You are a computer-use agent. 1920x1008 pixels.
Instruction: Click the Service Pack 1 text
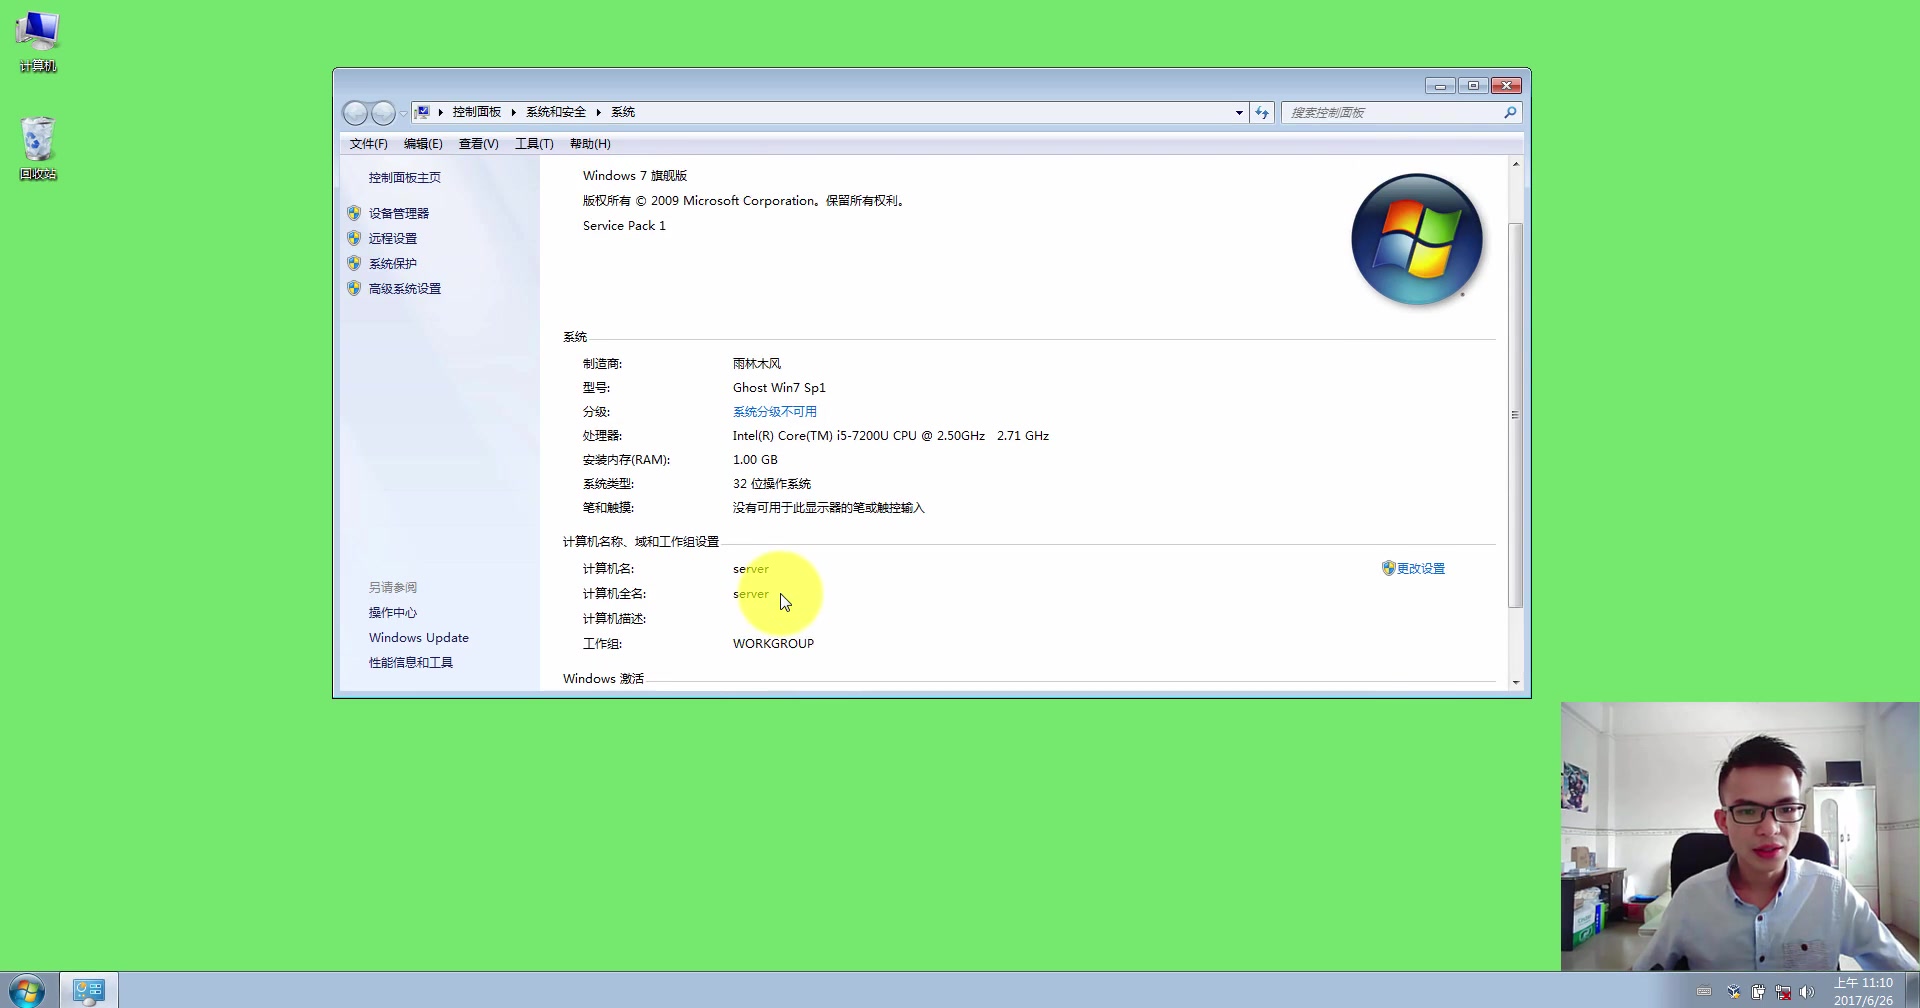coord(624,225)
